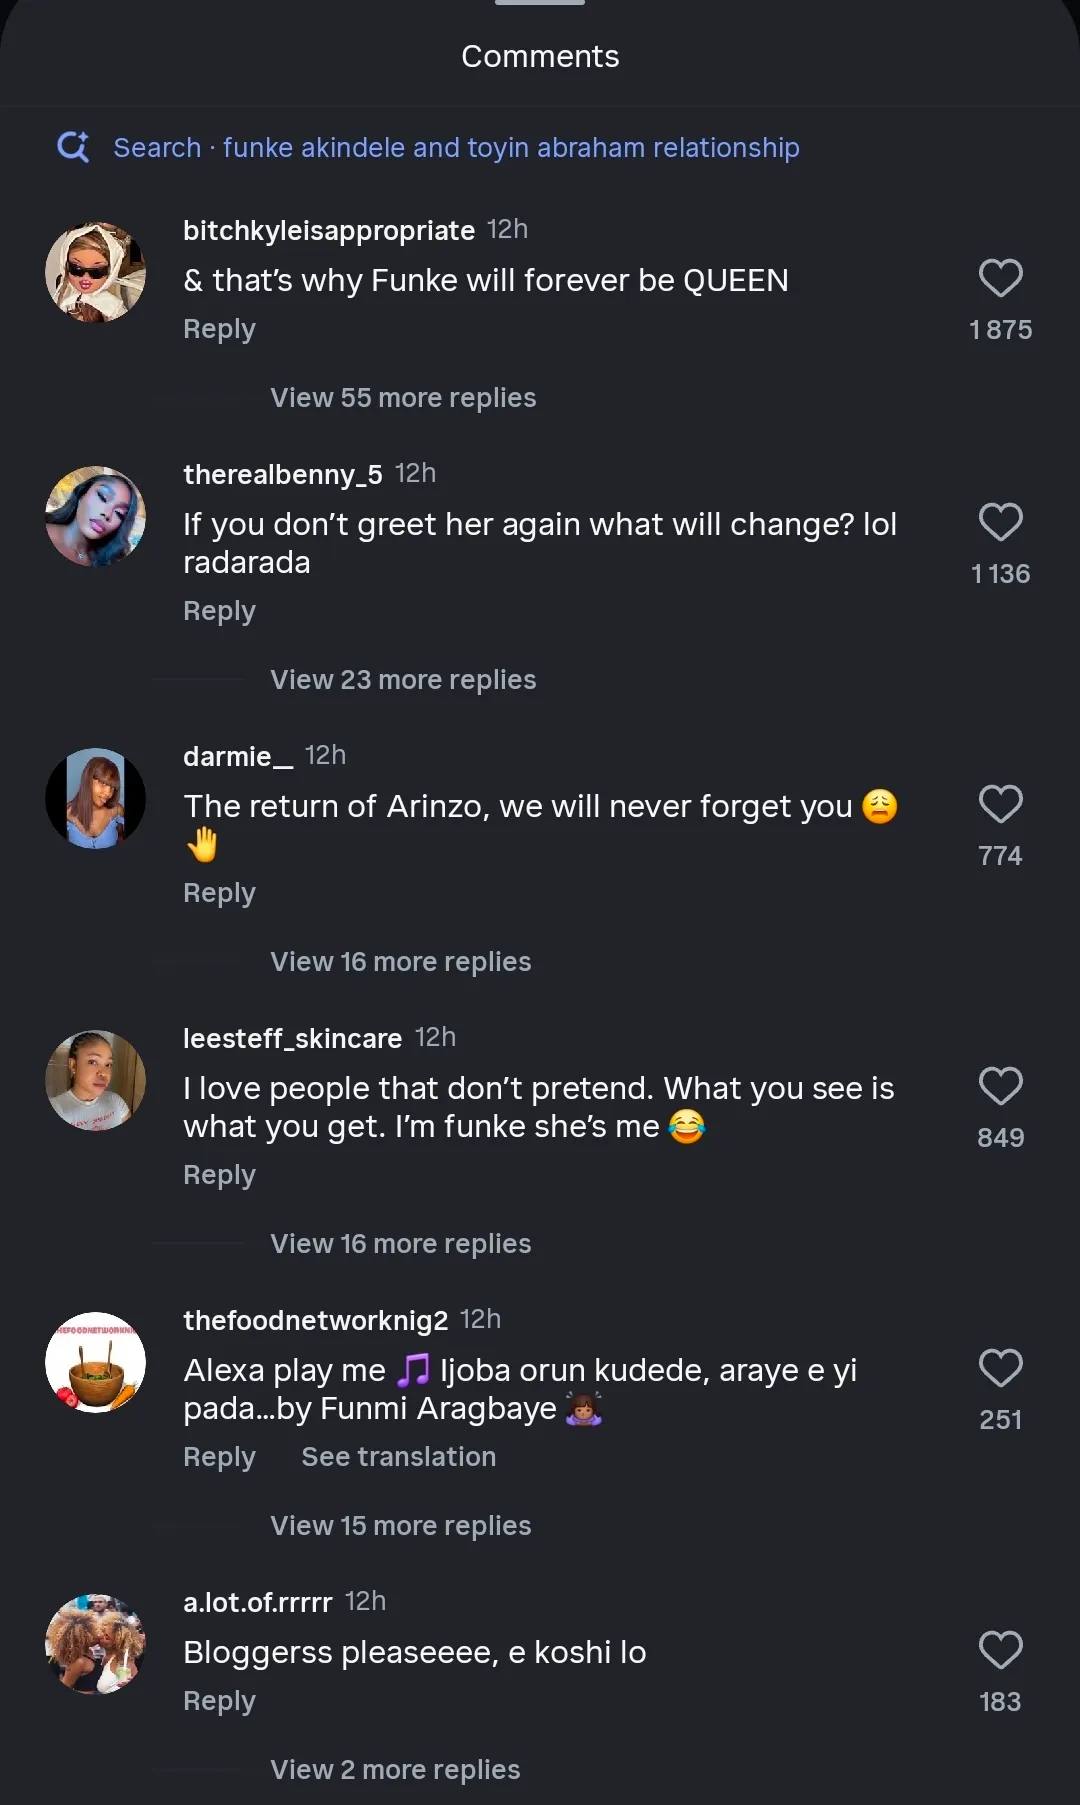Open the a.lot.of.rrrrr username
1080x1805 pixels.
(257, 1603)
